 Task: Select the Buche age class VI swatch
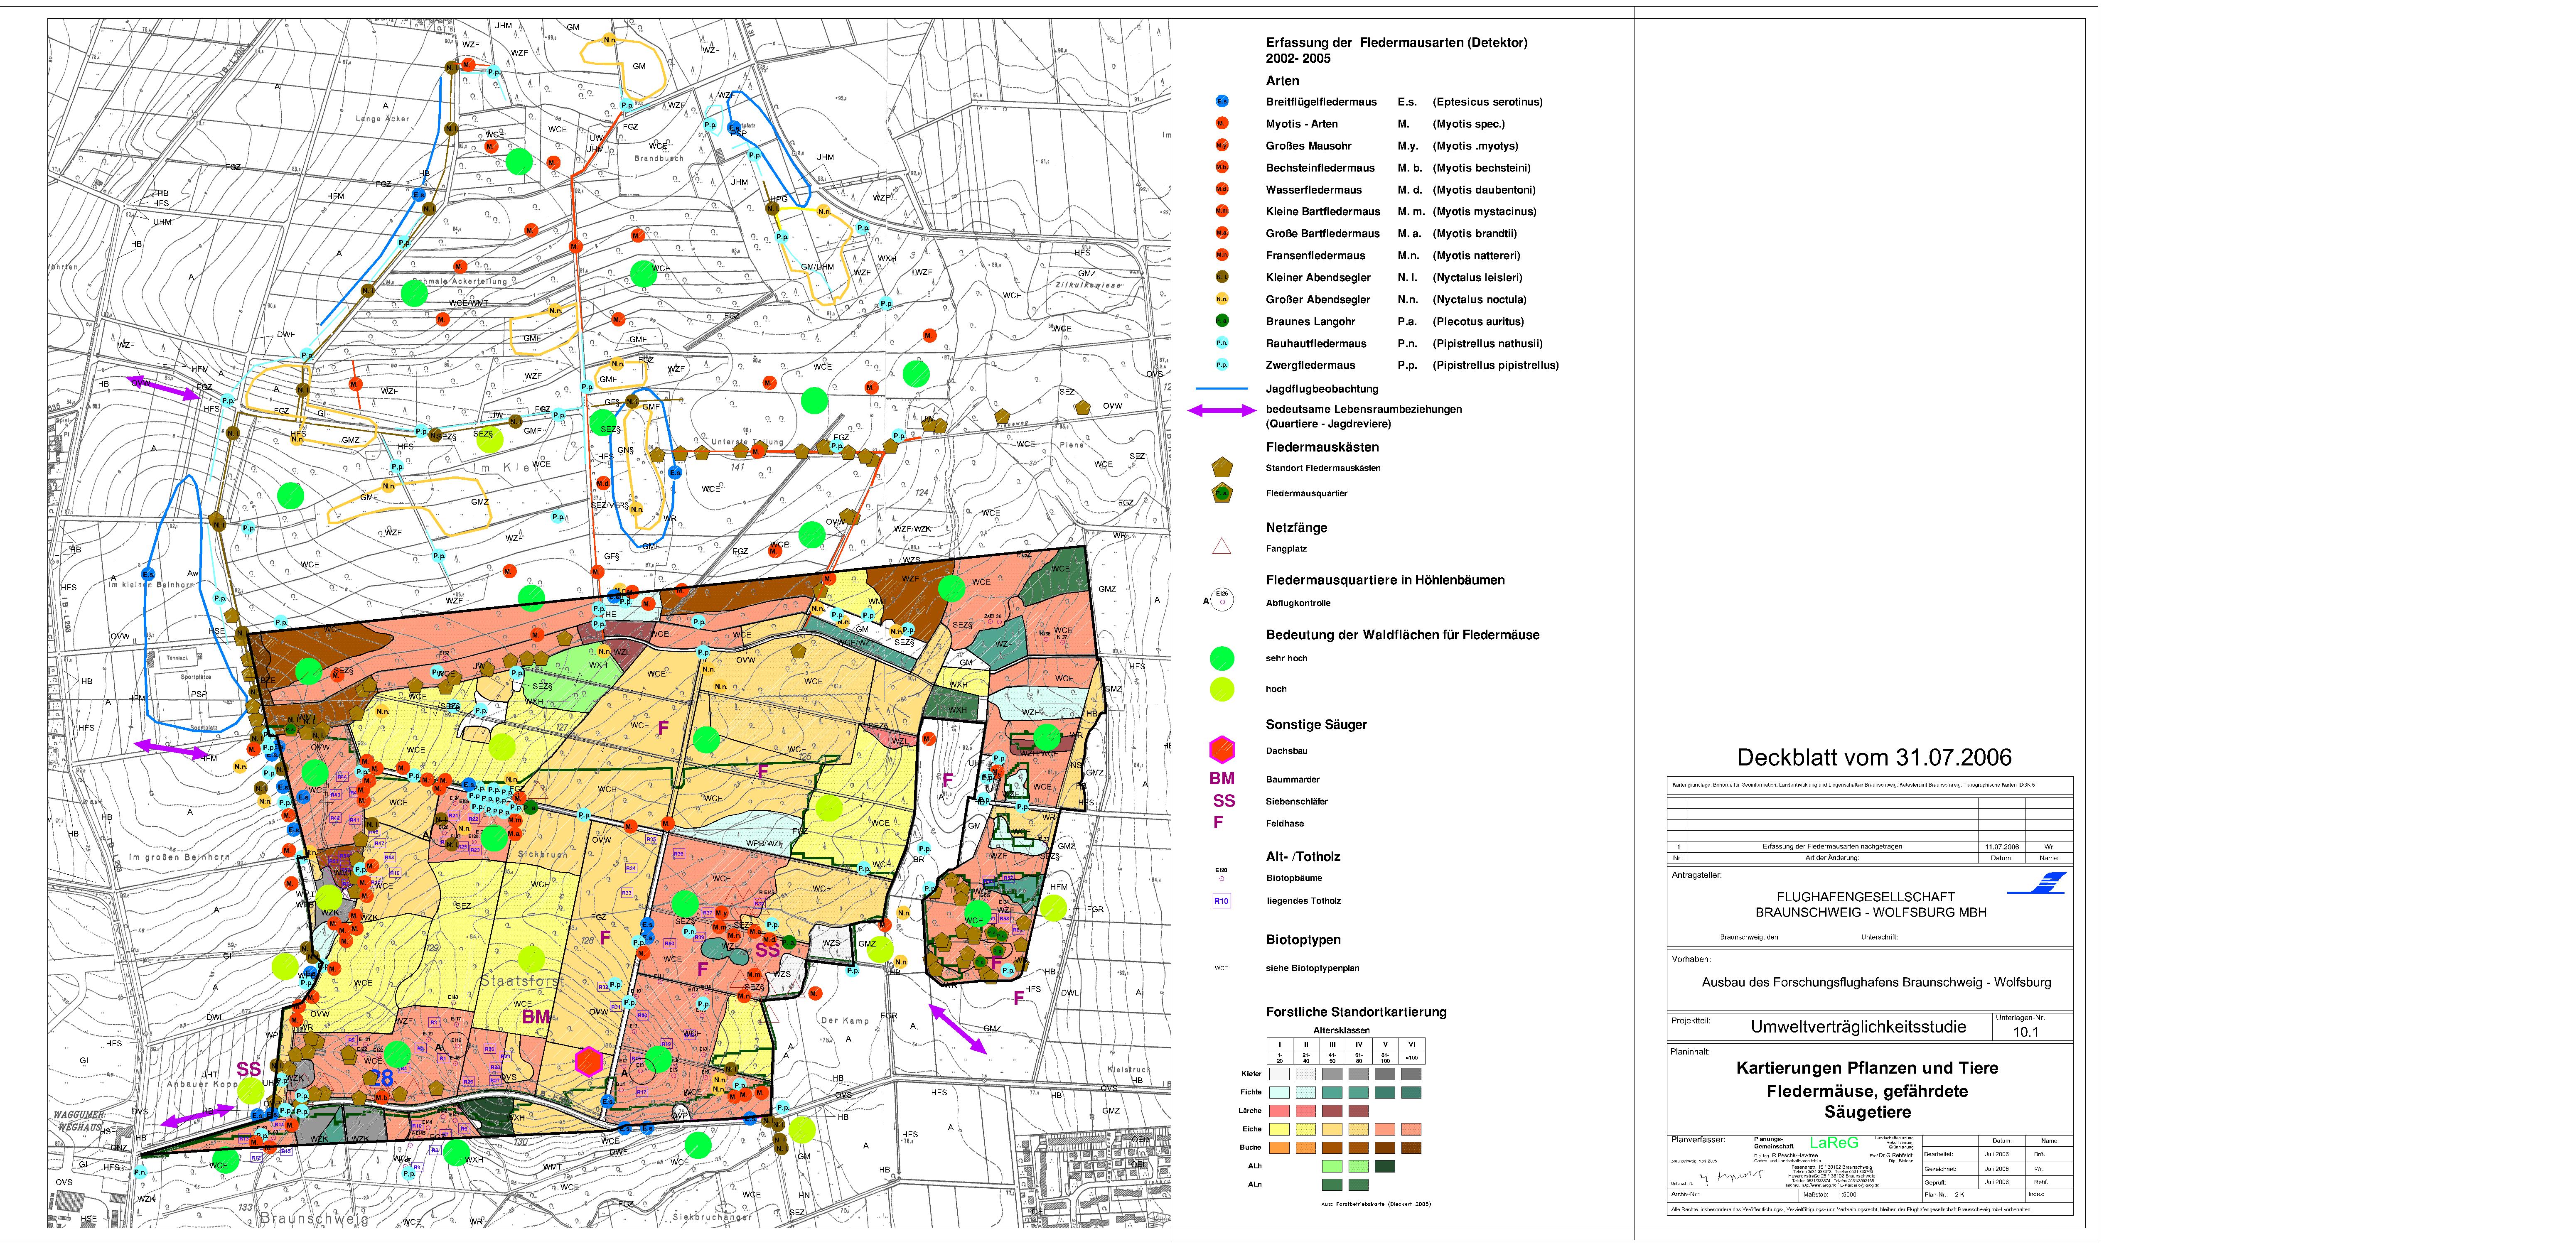(1411, 1148)
